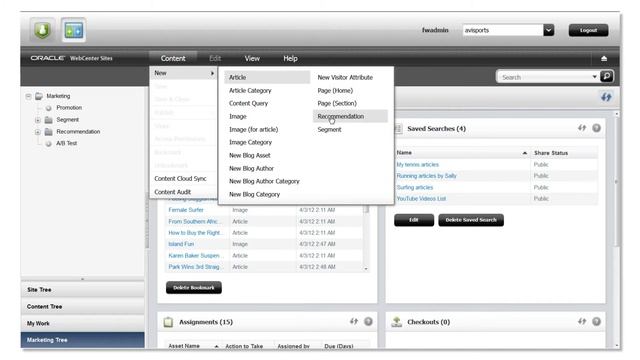Collapse the Marketing tree node
The height and width of the screenshot is (360, 640).
click(x=28, y=96)
